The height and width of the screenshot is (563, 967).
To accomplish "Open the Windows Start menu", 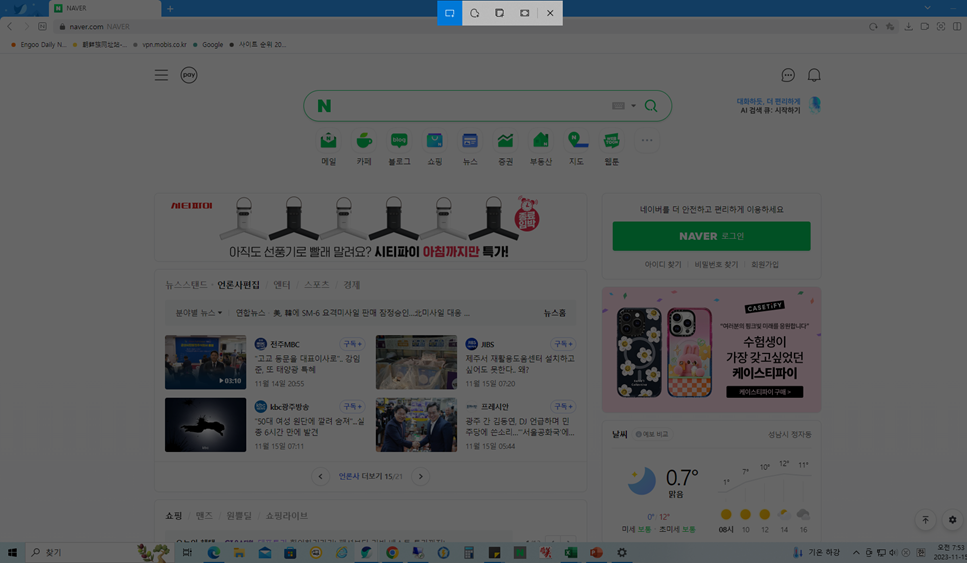I will pos(12,553).
